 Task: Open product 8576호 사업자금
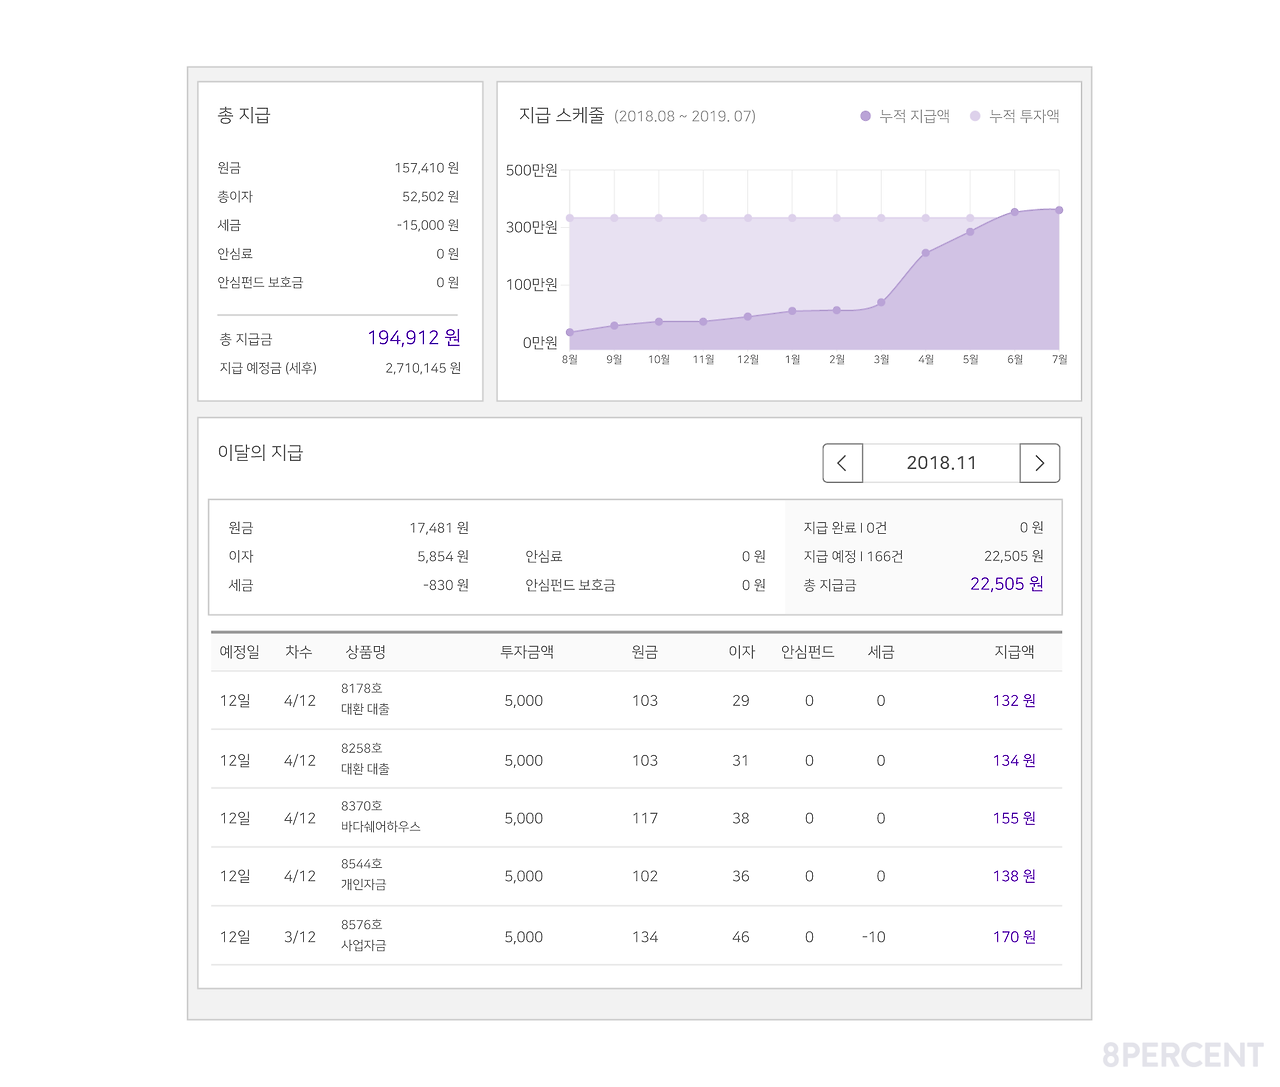tap(363, 935)
